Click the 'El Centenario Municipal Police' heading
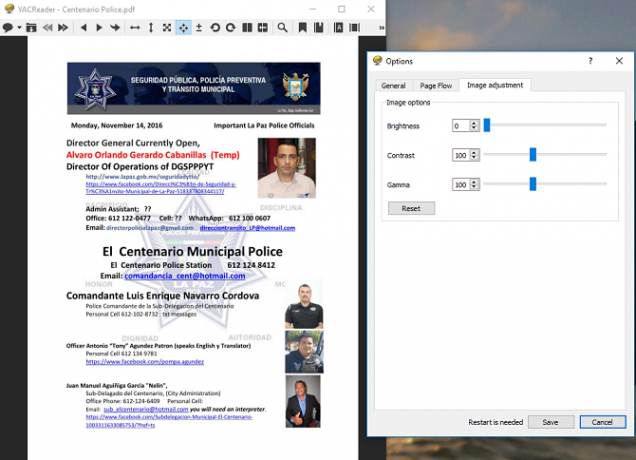This screenshot has width=636, height=460. point(192,251)
